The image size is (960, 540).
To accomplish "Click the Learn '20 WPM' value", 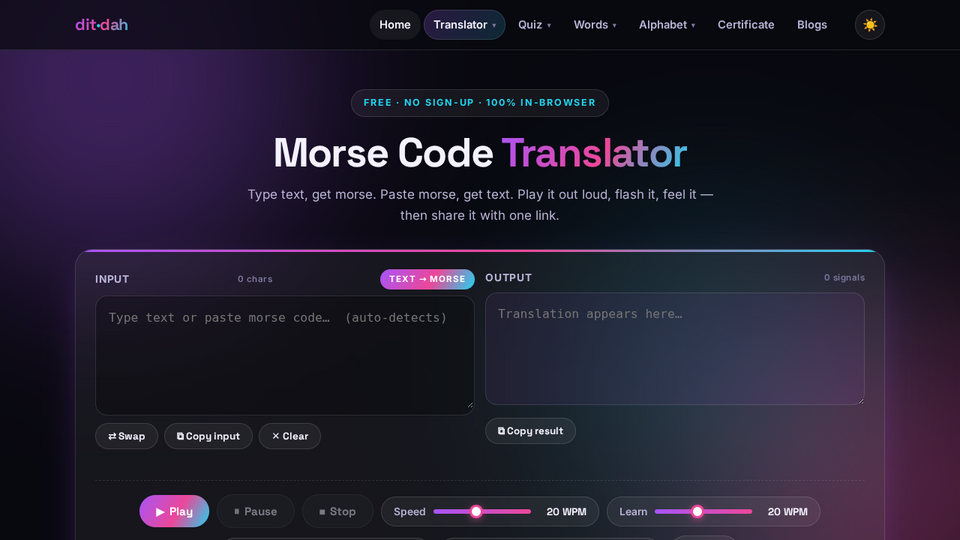I will (x=787, y=512).
